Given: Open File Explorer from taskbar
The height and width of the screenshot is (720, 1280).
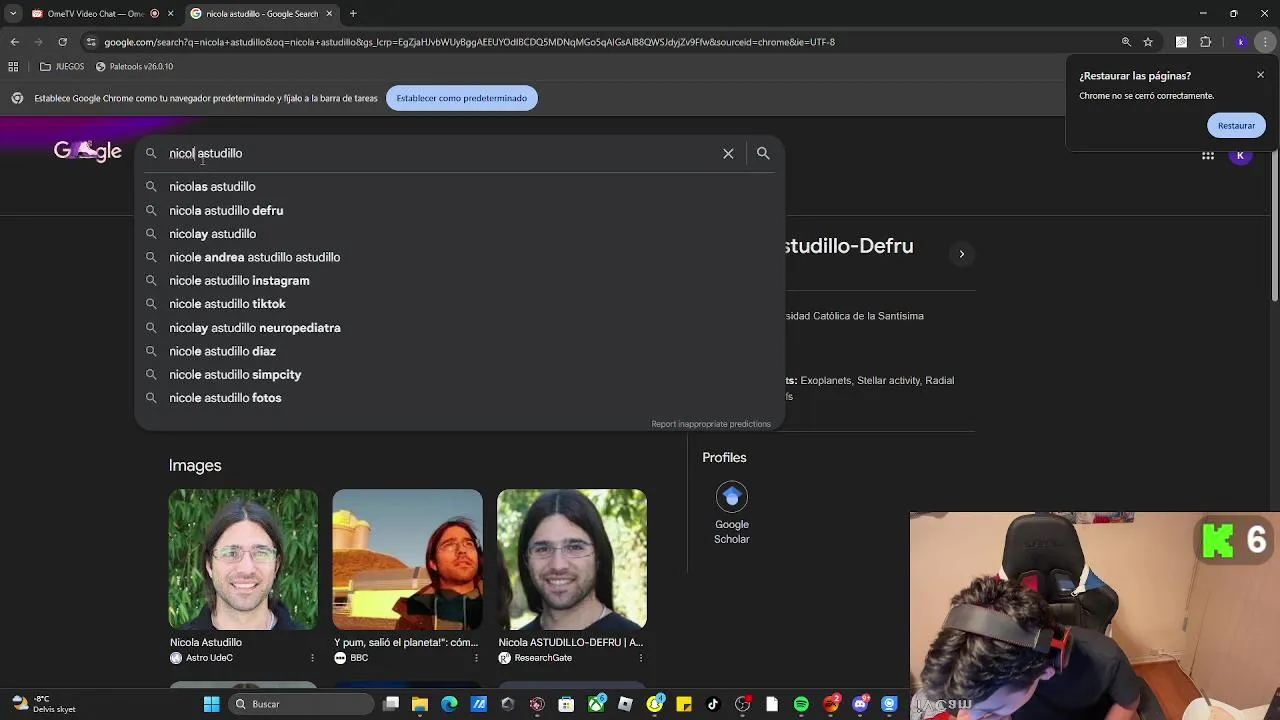Looking at the screenshot, I should [420, 704].
